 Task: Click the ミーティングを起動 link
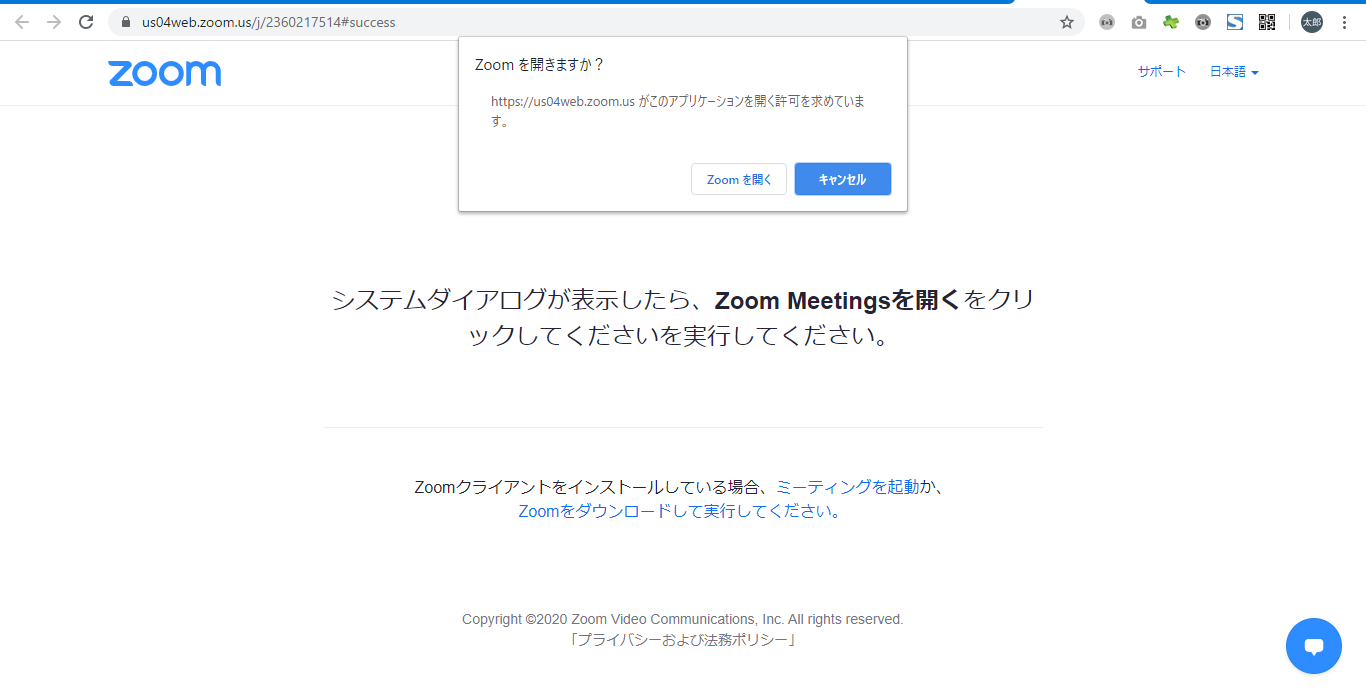click(847, 487)
